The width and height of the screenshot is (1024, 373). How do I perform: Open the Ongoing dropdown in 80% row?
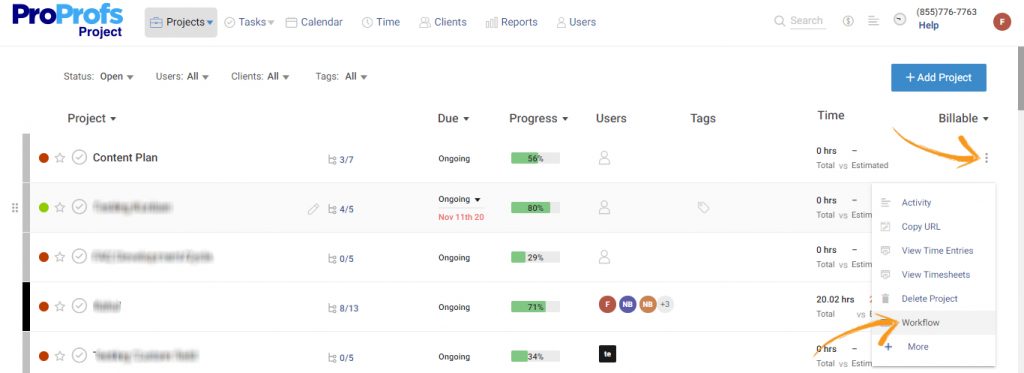pyautogui.click(x=459, y=199)
